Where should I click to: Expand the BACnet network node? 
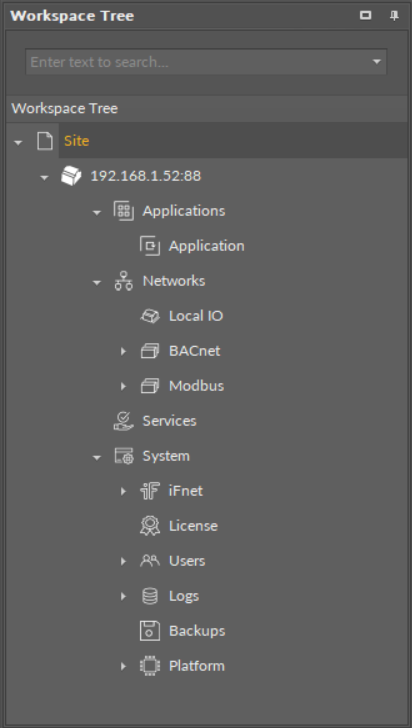click(123, 351)
